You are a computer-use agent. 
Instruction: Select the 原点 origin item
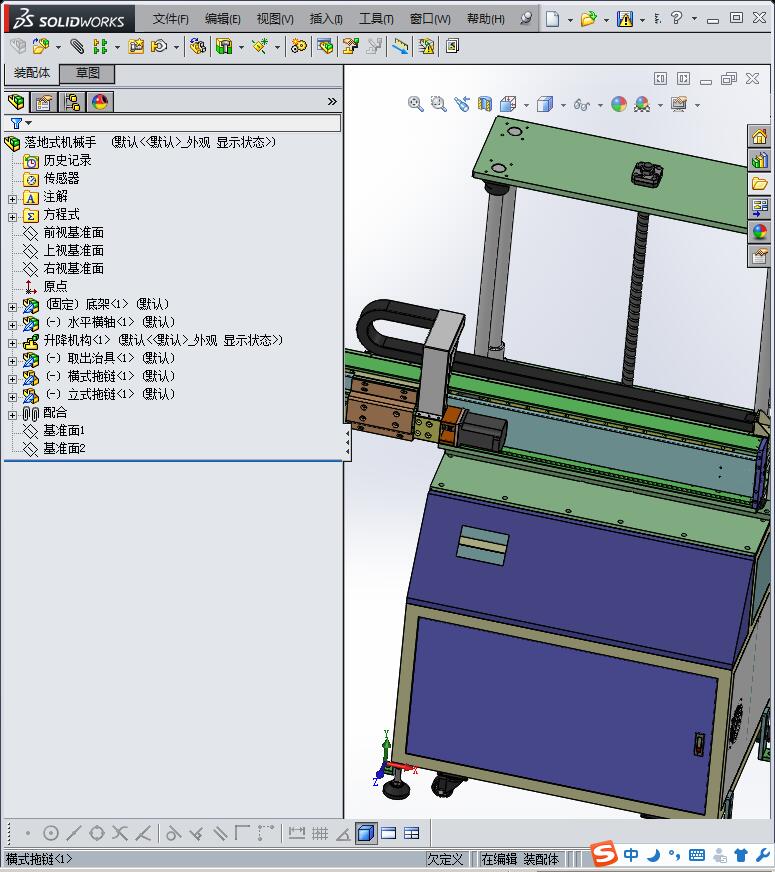pyautogui.click(x=55, y=286)
